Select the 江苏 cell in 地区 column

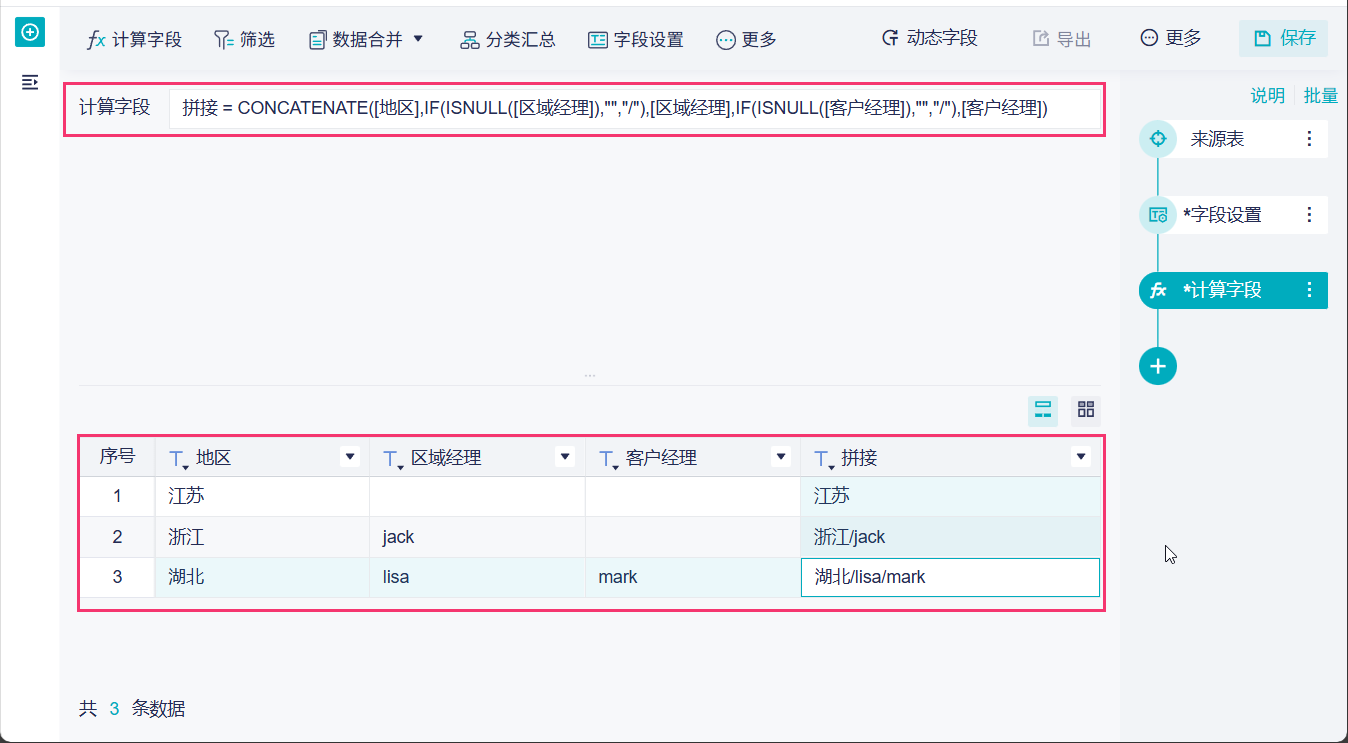(x=262, y=496)
